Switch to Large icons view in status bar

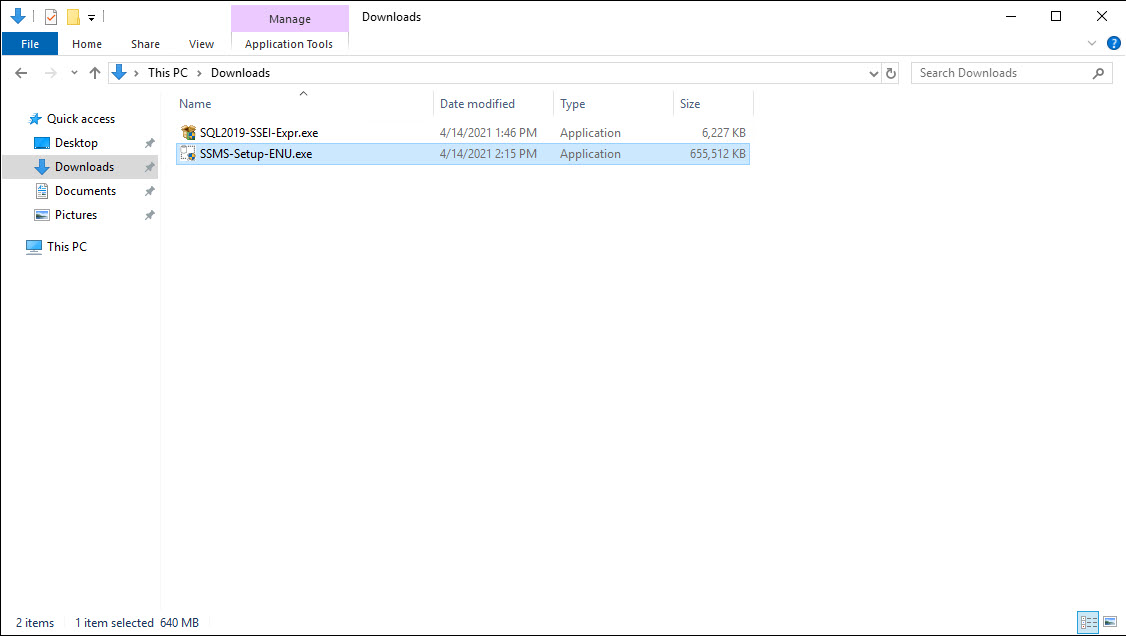tap(1109, 622)
